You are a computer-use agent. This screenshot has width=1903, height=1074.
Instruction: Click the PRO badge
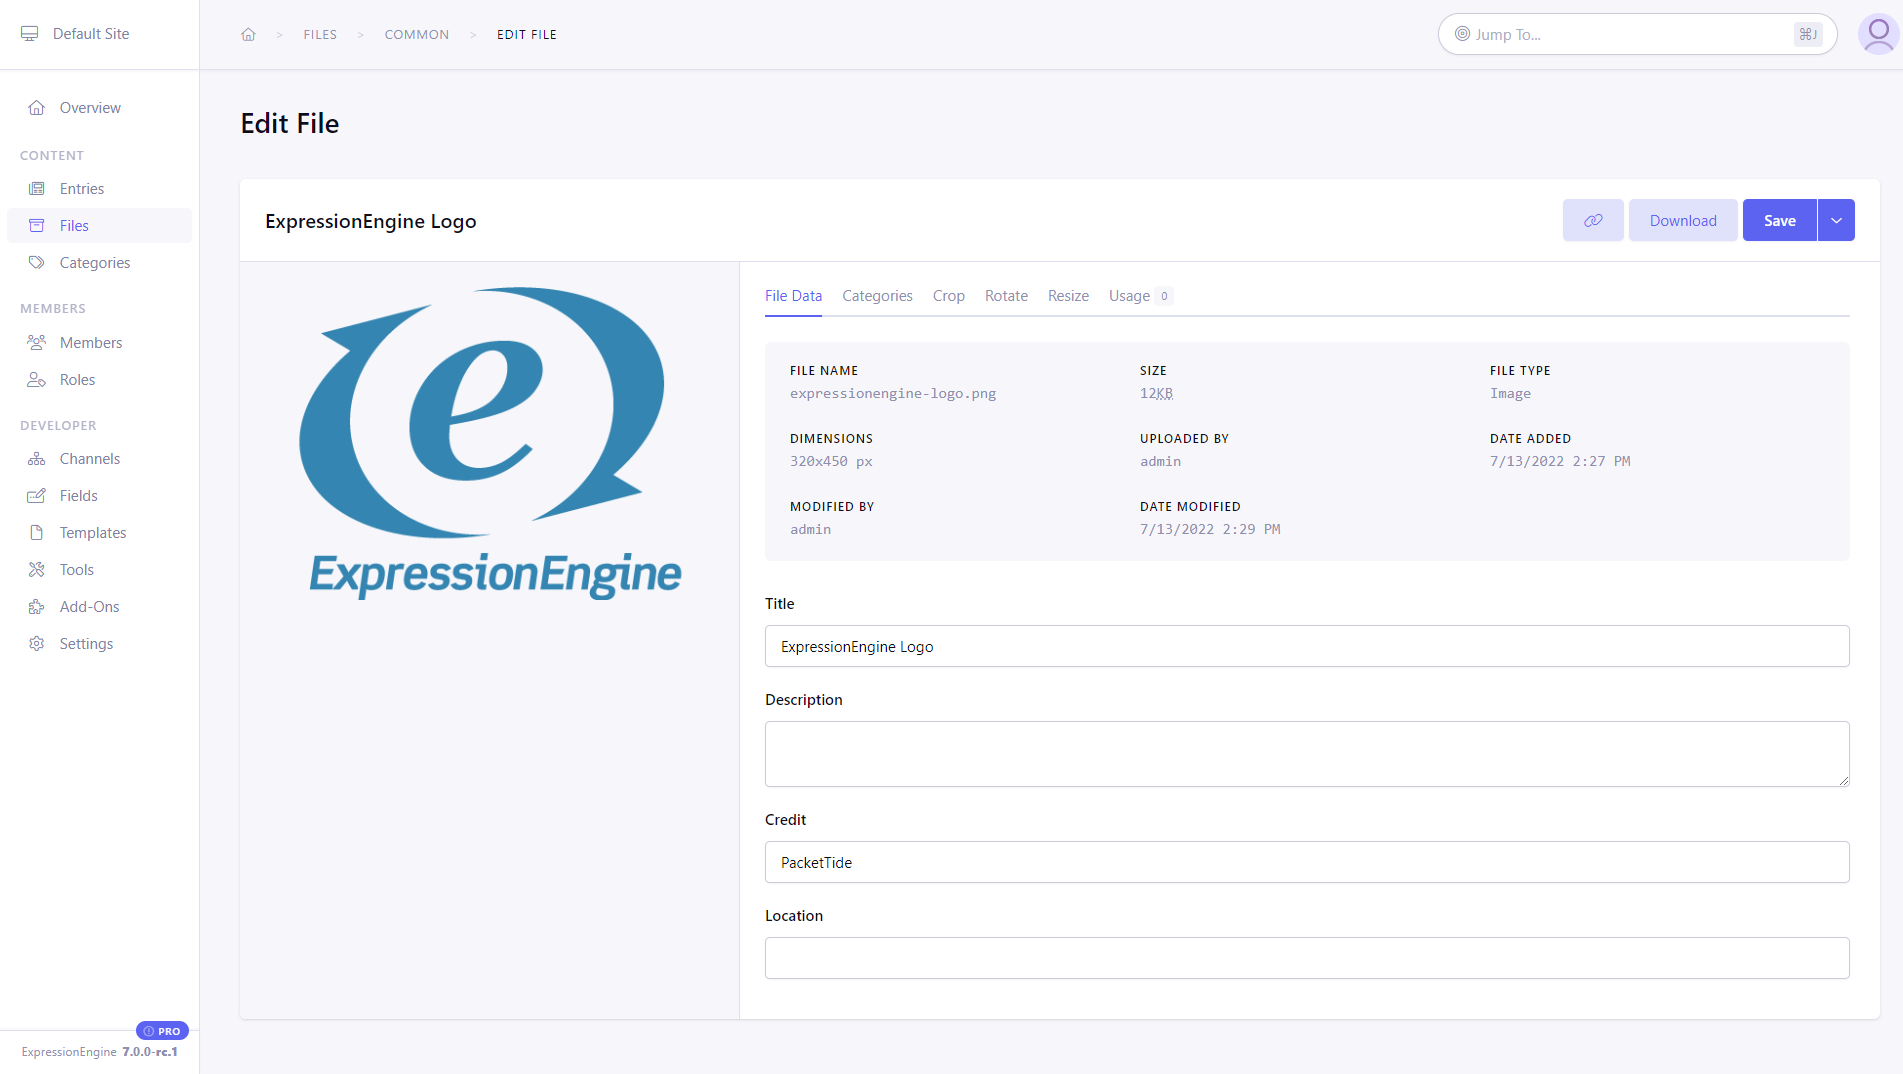[x=162, y=1031]
